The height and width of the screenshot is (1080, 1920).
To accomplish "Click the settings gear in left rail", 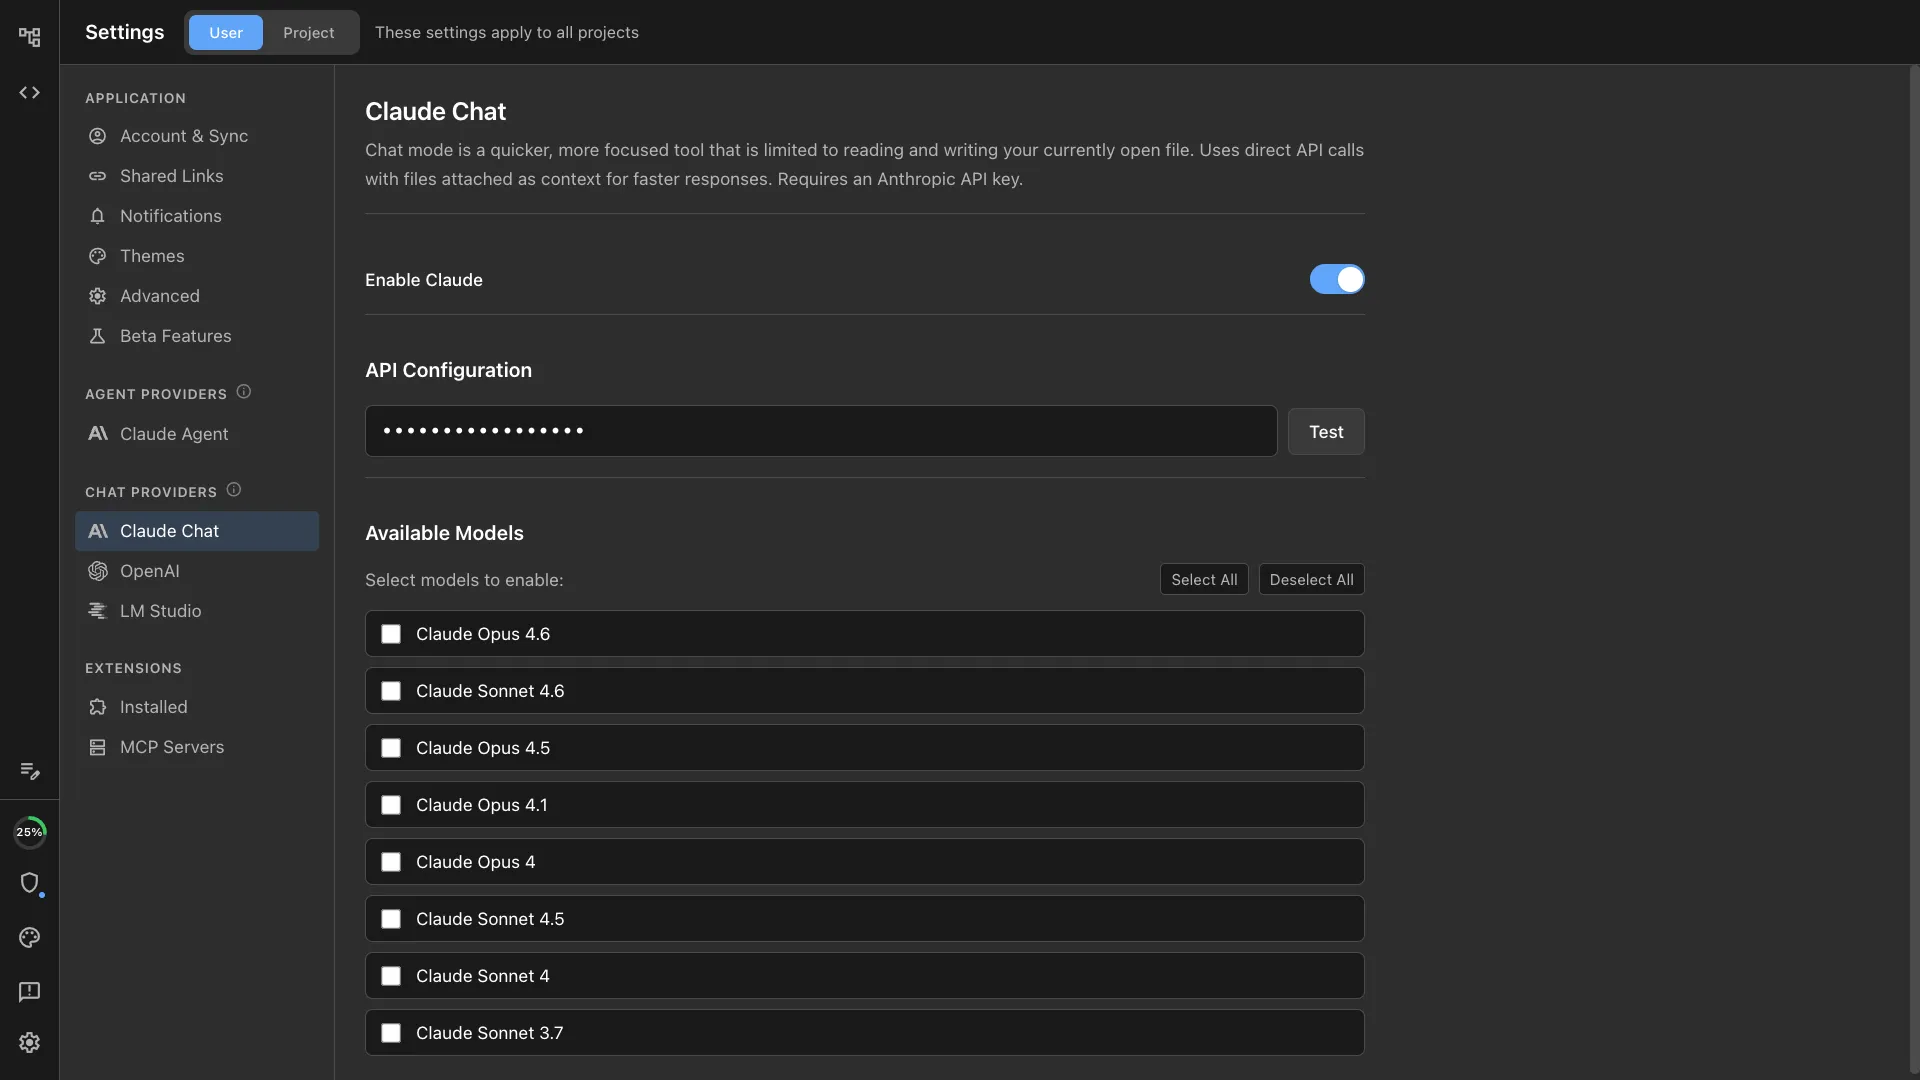I will (x=29, y=1043).
